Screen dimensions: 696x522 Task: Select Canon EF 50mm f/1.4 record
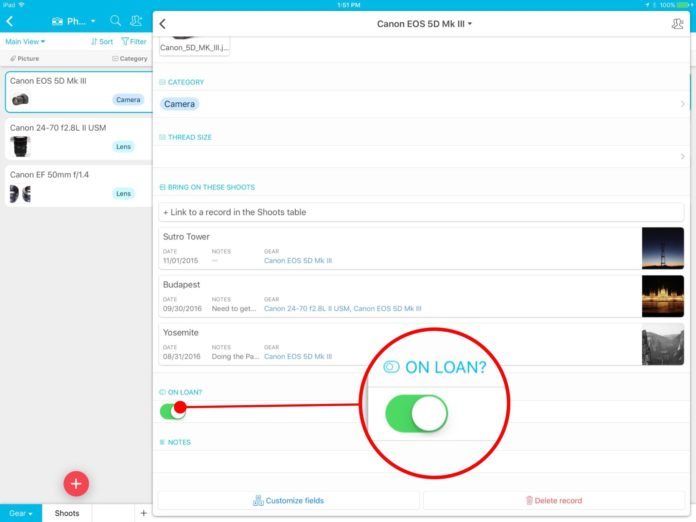pyautogui.click(x=79, y=186)
